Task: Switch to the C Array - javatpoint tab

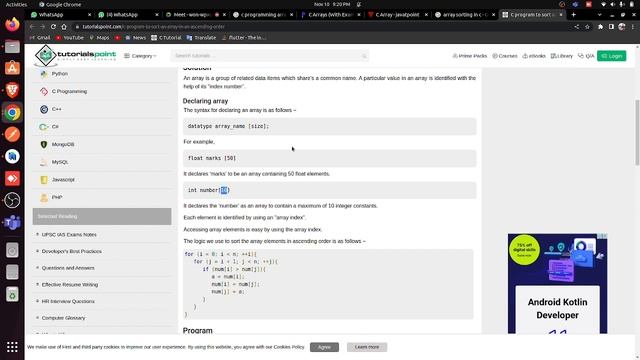Action: (397, 15)
